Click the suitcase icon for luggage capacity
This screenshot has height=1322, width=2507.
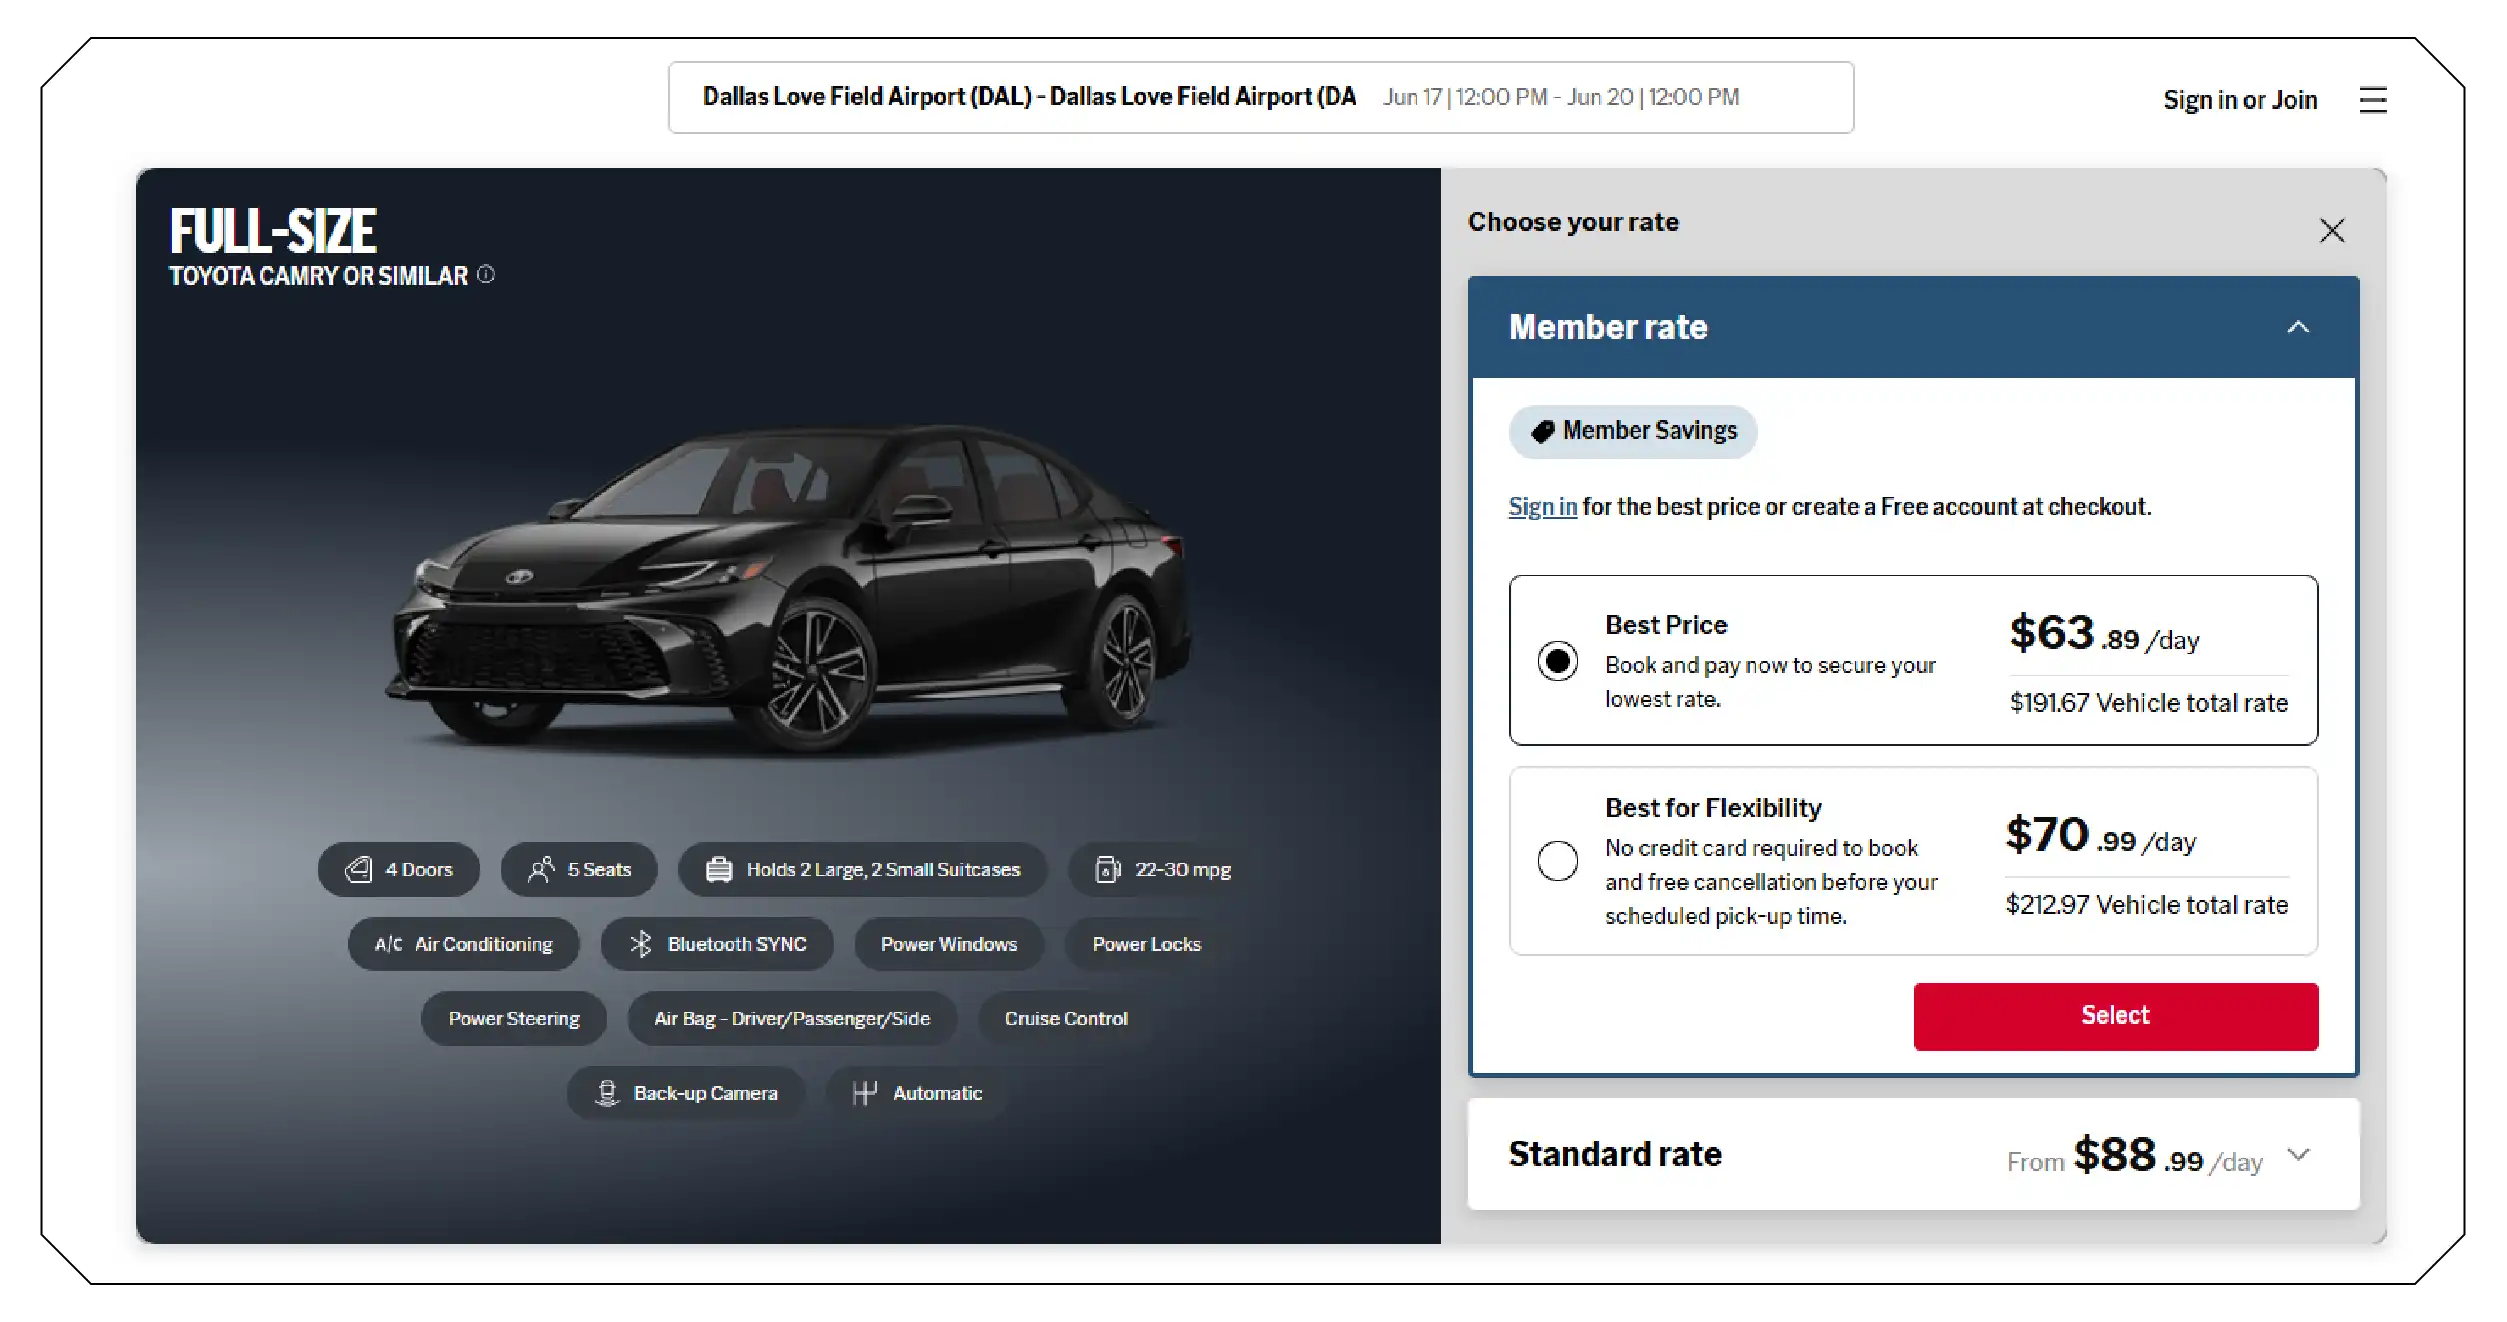click(719, 870)
